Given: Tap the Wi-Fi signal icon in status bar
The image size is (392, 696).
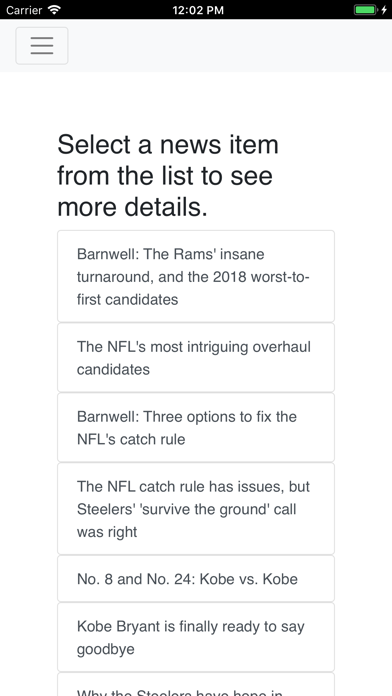Looking at the screenshot, I should tap(54, 10).
